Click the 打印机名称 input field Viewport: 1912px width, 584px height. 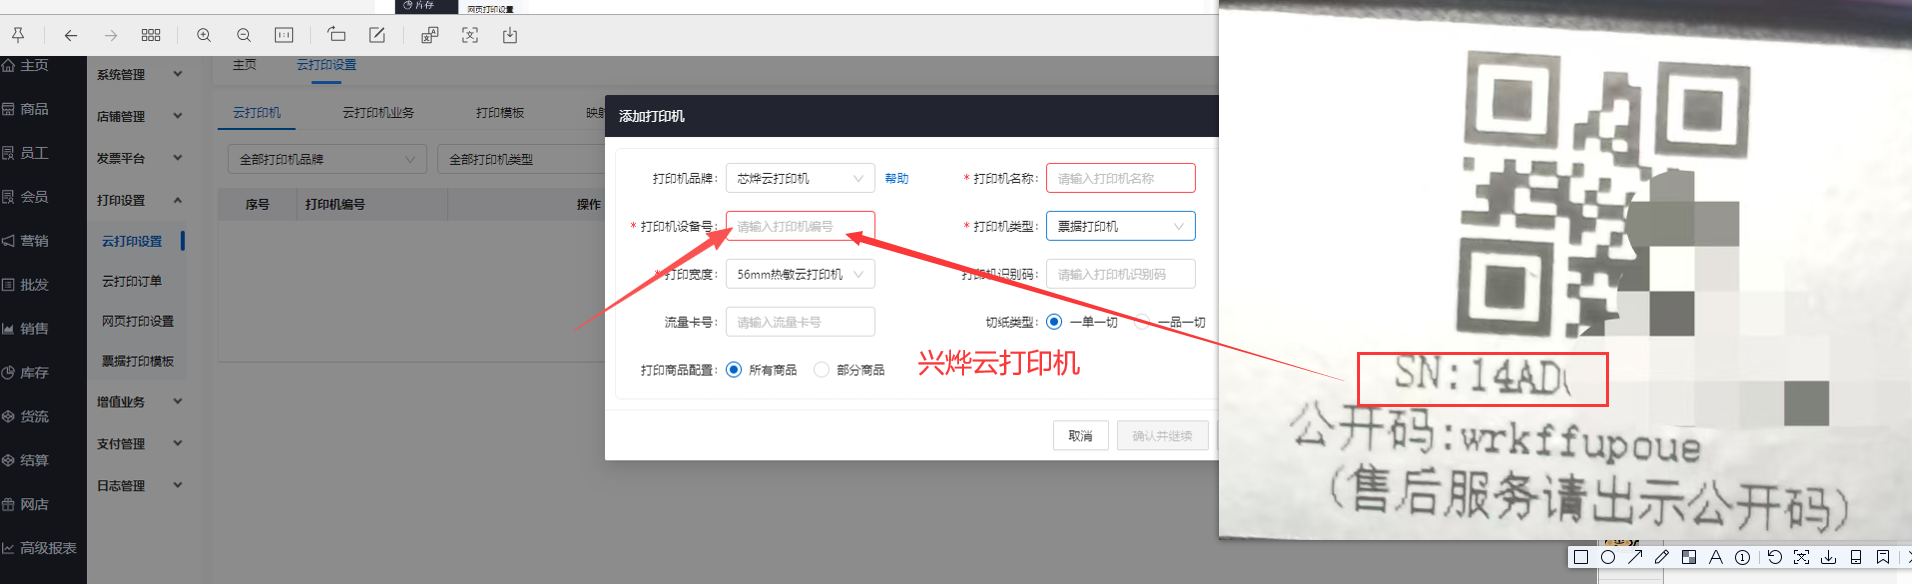point(1120,178)
